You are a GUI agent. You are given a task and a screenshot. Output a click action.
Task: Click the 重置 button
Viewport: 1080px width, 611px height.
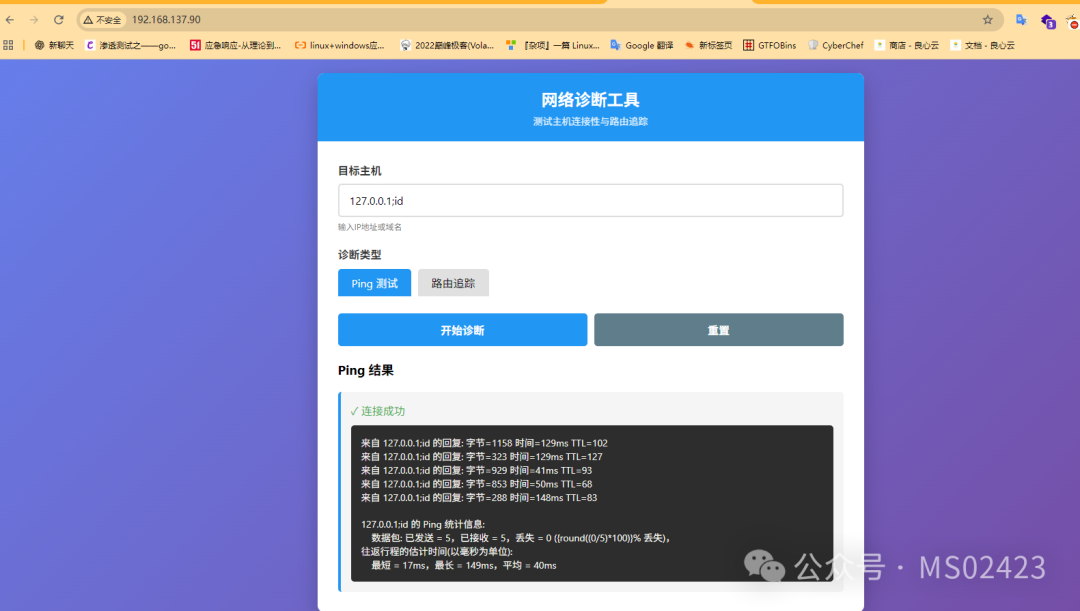[x=718, y=330]
